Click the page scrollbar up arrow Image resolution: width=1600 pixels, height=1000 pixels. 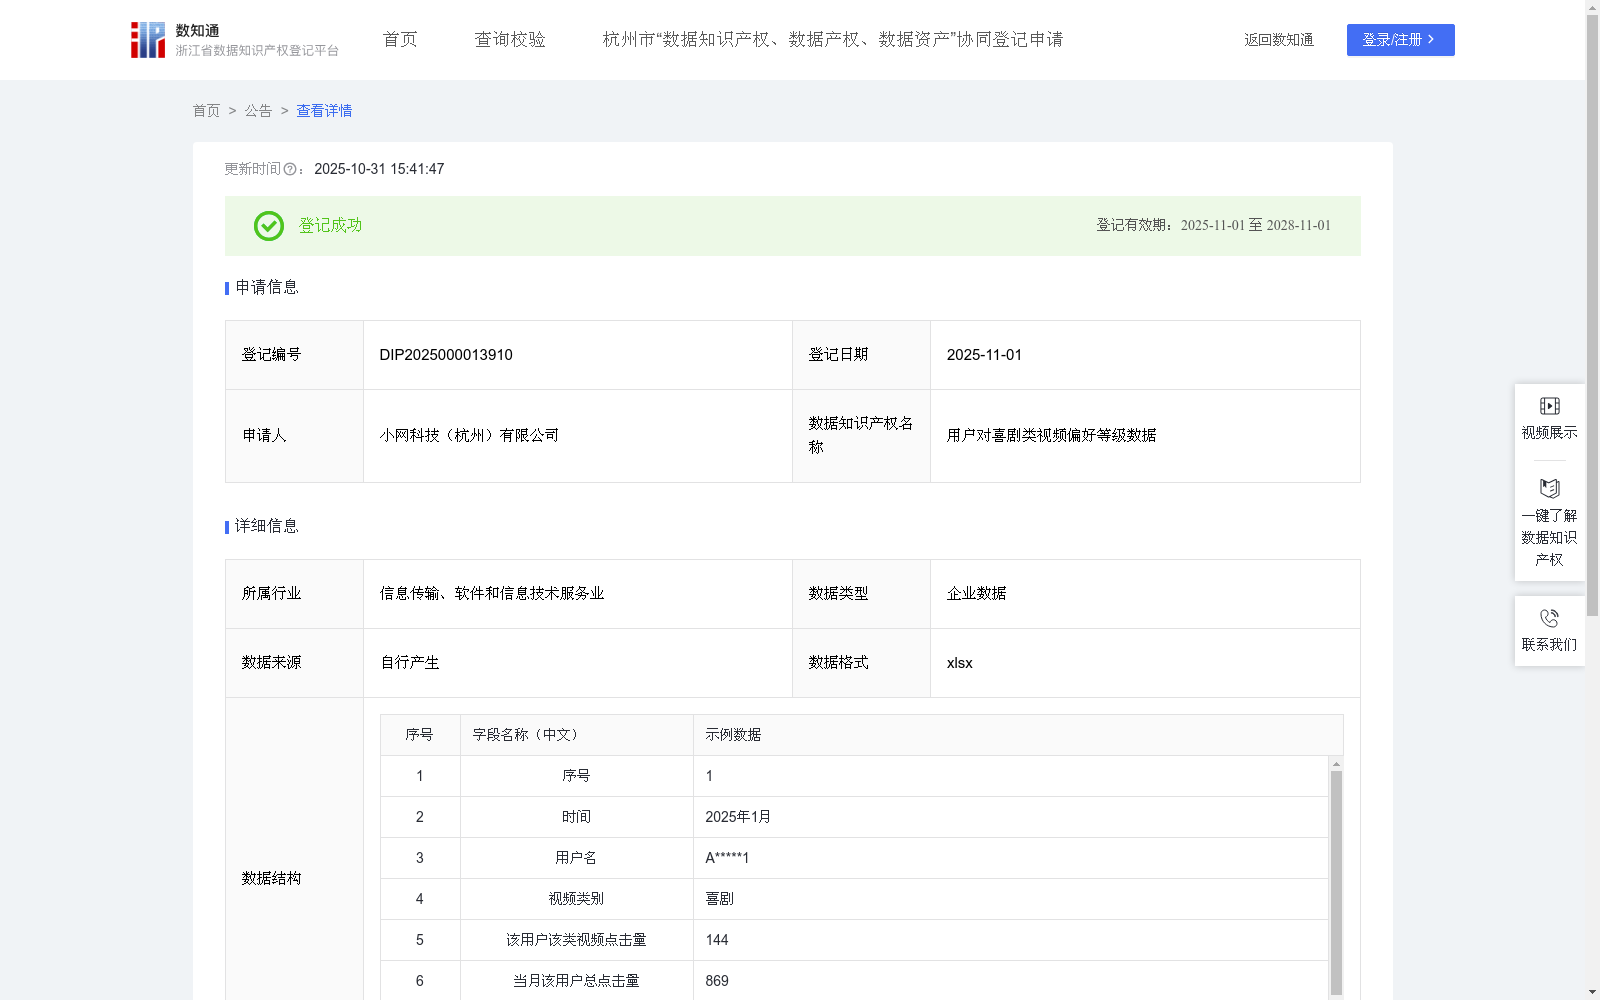click(x=1592, y=7)
